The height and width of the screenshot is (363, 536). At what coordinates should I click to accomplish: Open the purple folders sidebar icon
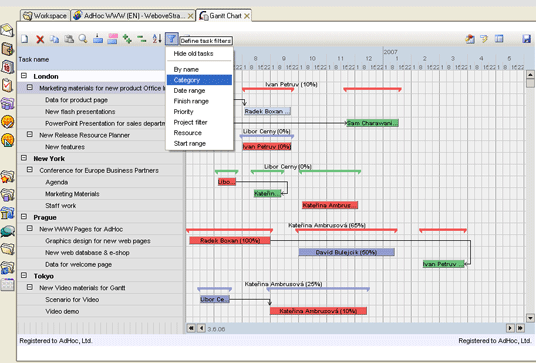click(x=8, y=103)
